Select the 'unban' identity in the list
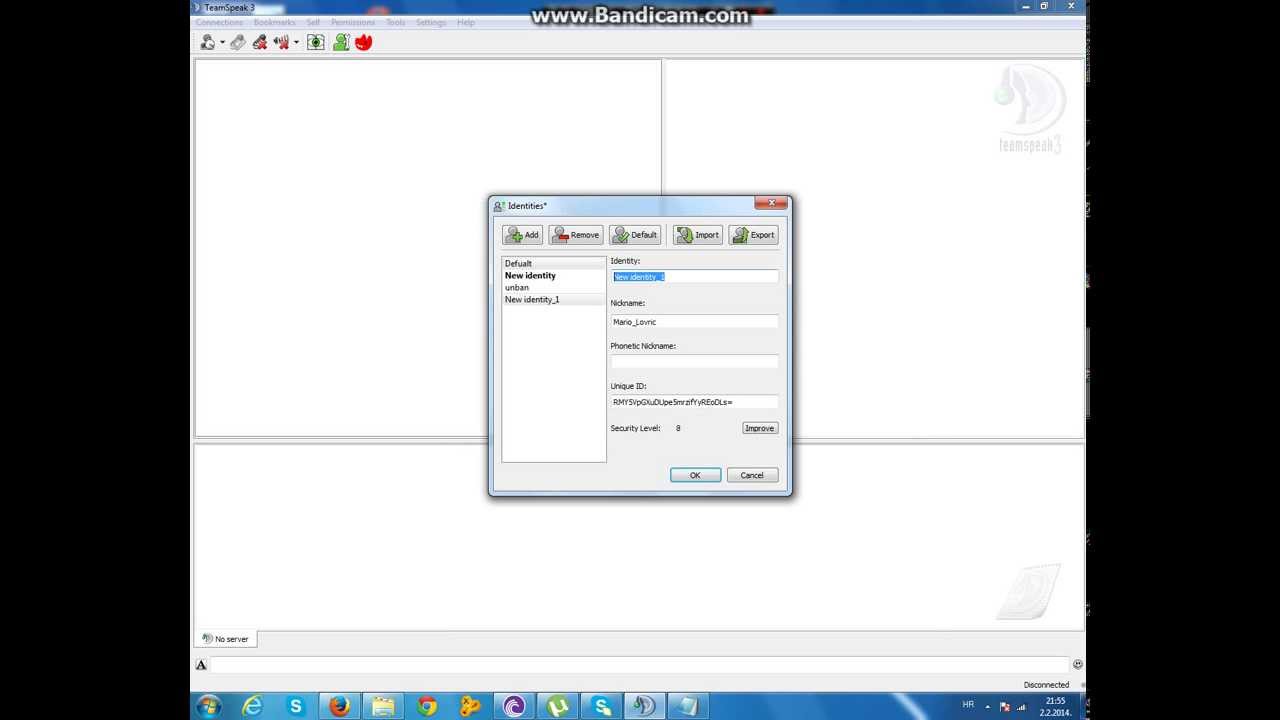Image resolution: width=1280 pixels, height=720 pixels. (x=554, y=287)
